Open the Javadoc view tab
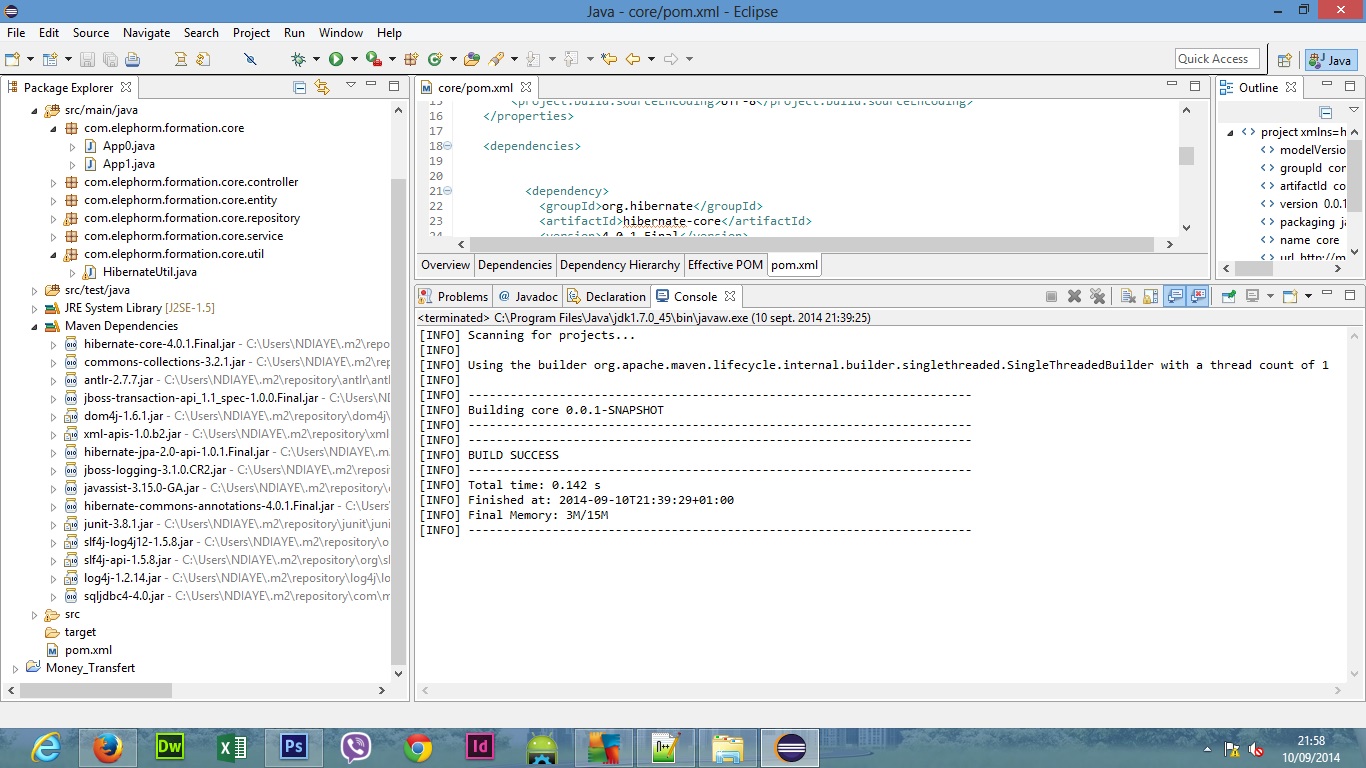1366x768 pixels. [x=528, y=296]
